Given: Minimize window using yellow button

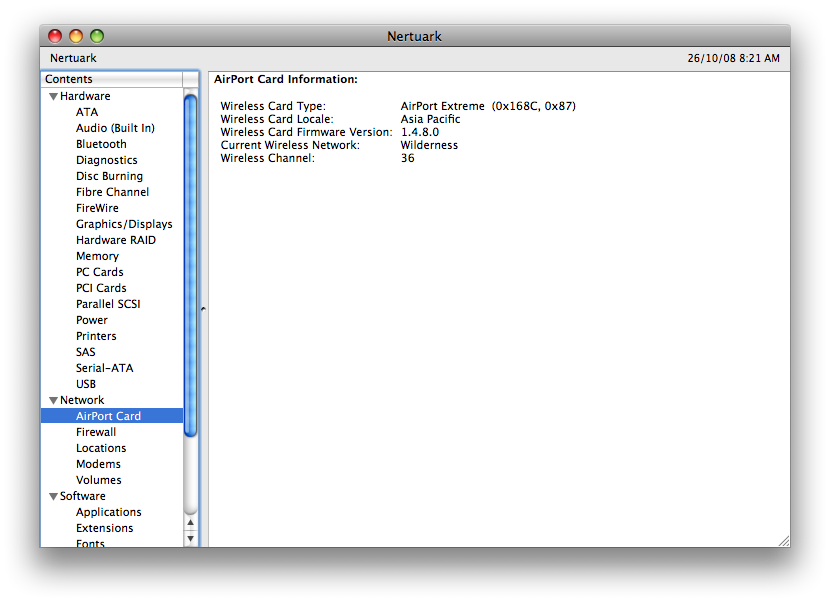Looking at the screenshot, I should pyautogui.click(x=76, y=36).
